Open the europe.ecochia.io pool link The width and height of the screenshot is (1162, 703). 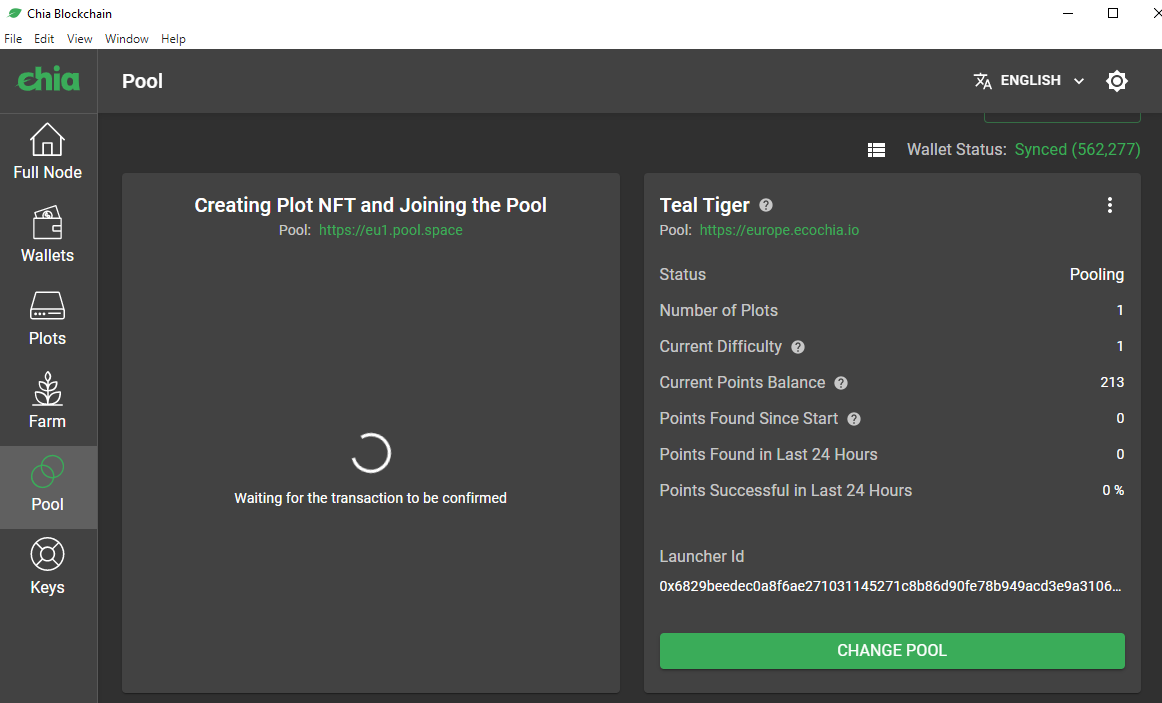779,230
